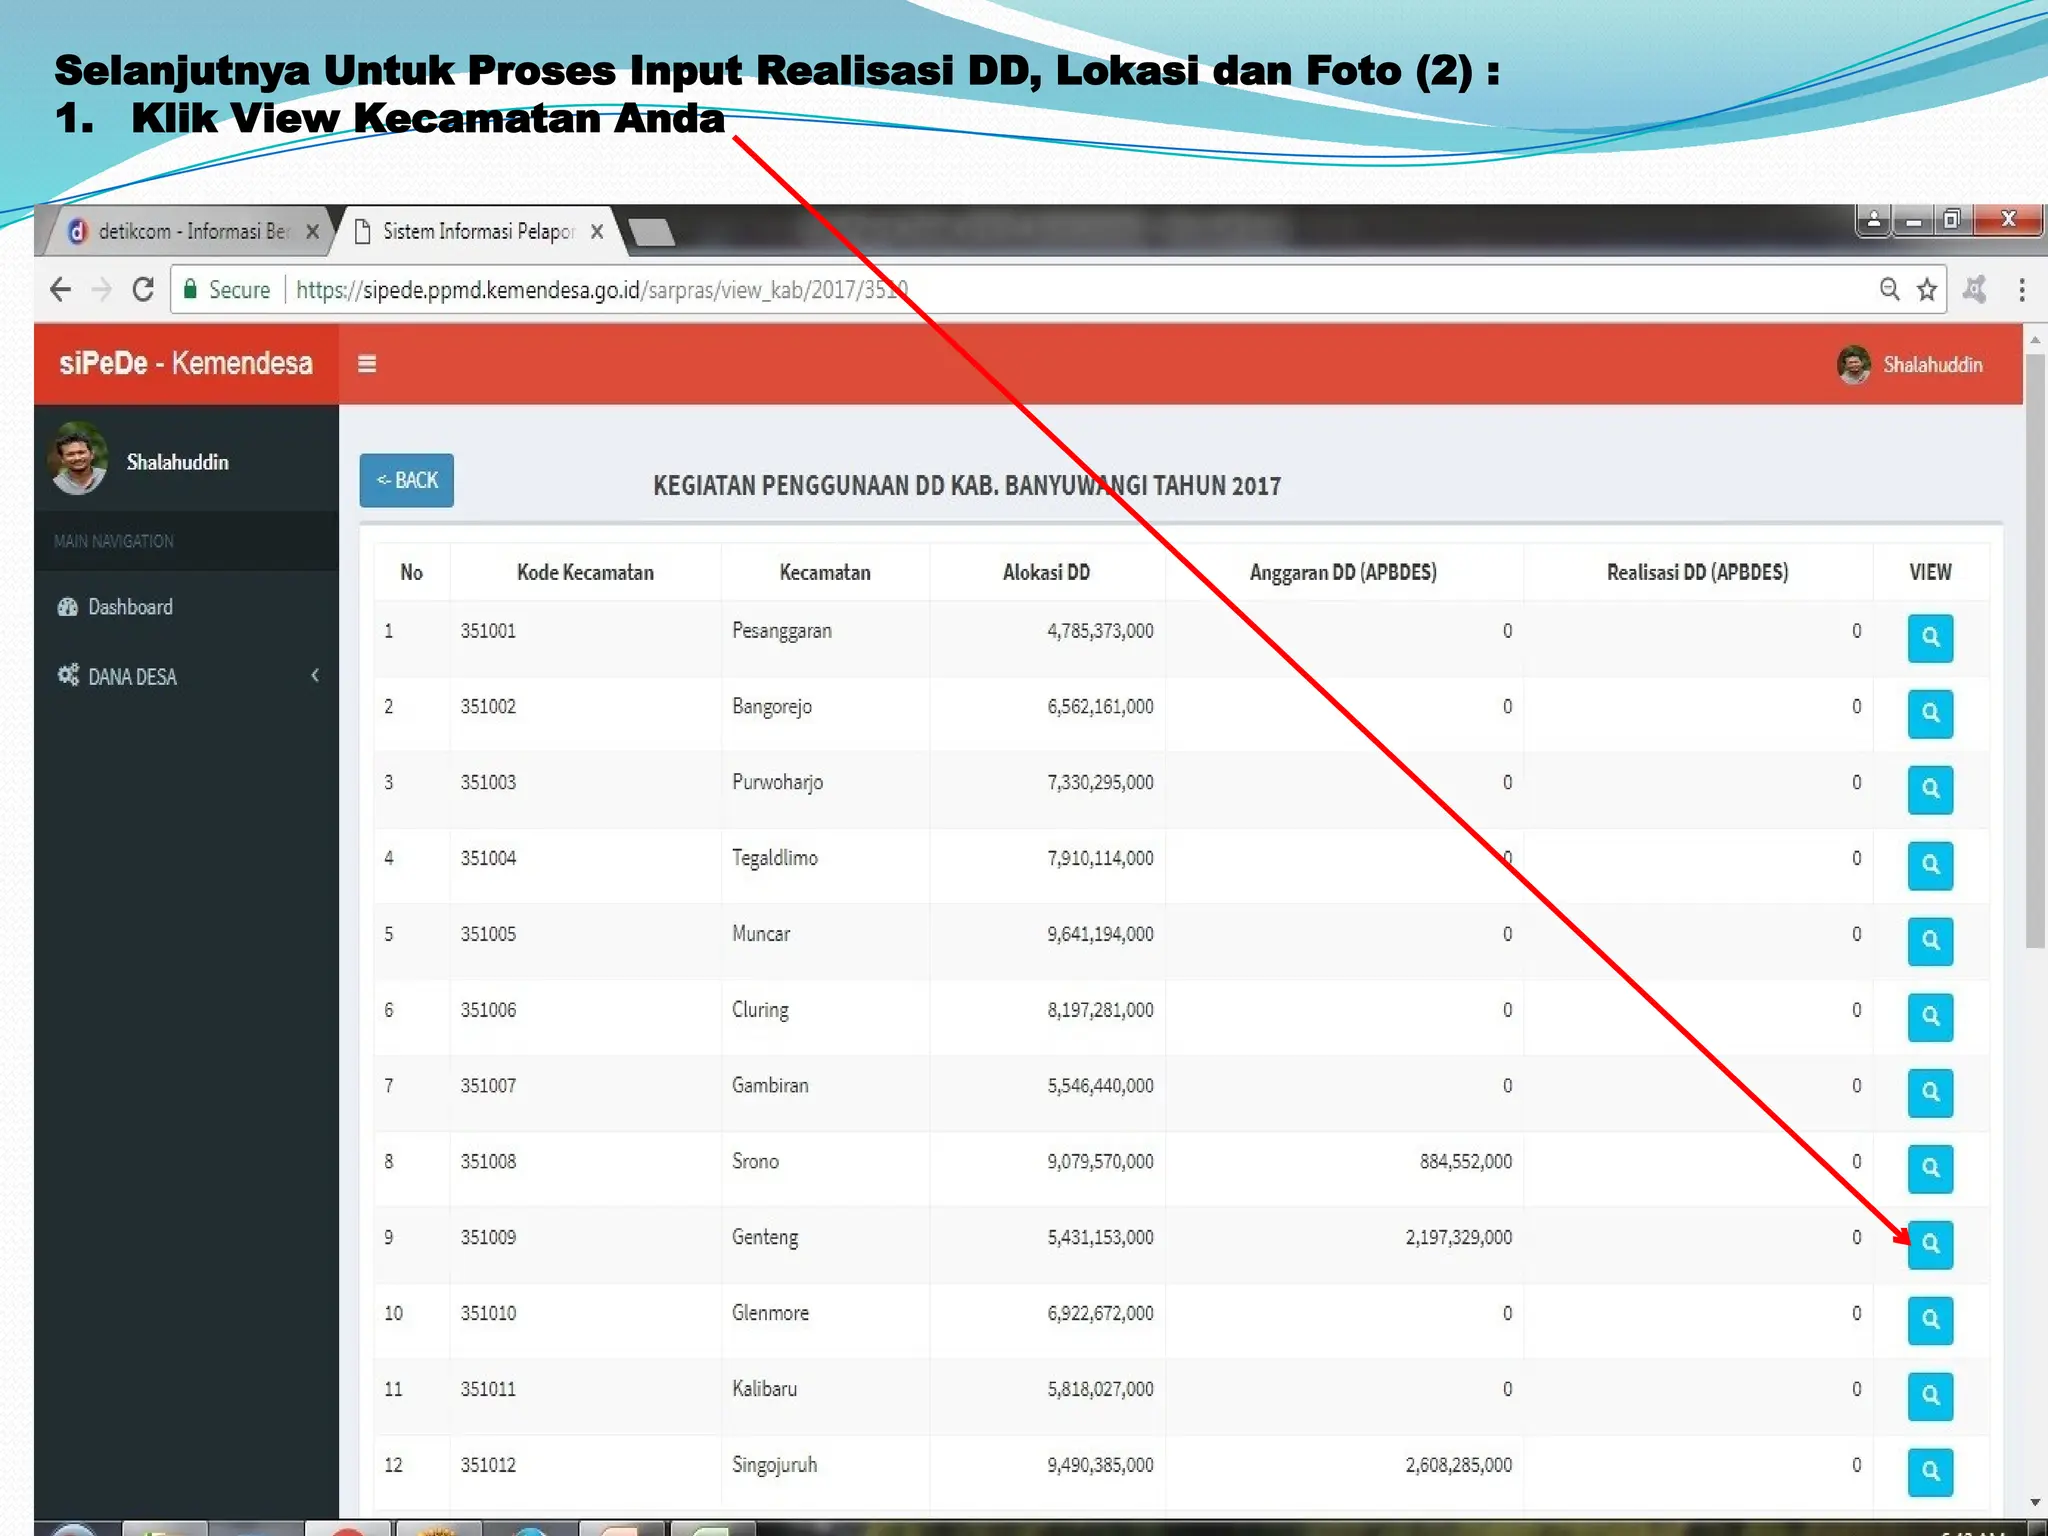Open view icon for Singojuruh row
This screenshot has width=2048, height=1536.
click(1930, 1472)
